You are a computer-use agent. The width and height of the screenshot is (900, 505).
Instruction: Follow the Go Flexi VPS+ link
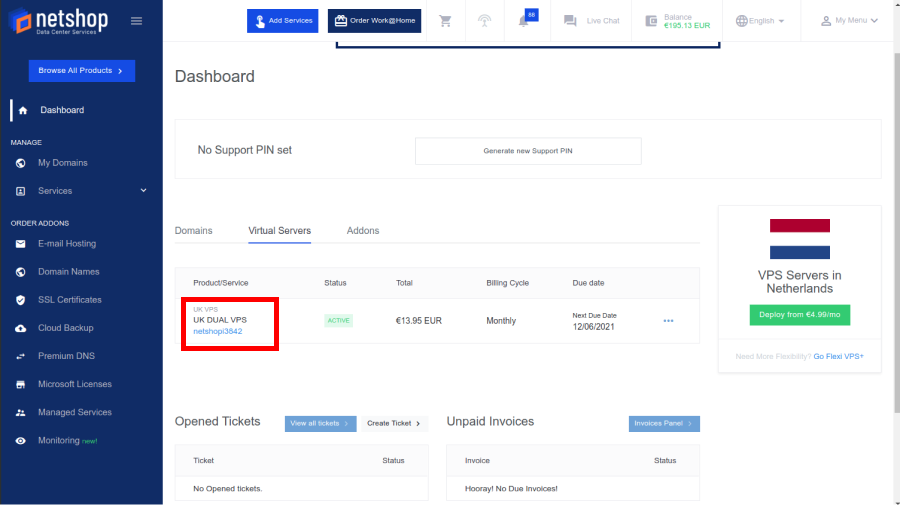839,356
